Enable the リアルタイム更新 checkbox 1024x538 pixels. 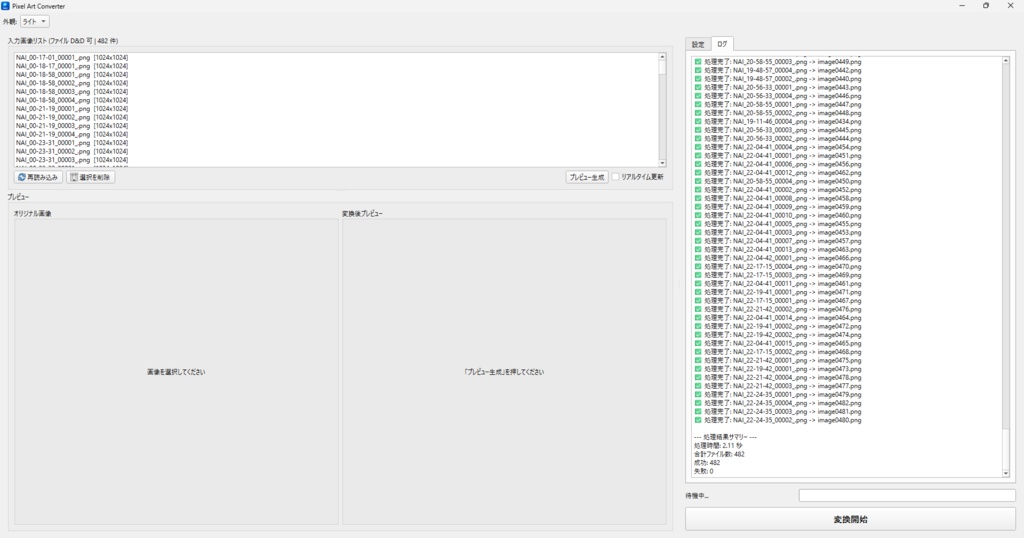[x=615, y=177]
